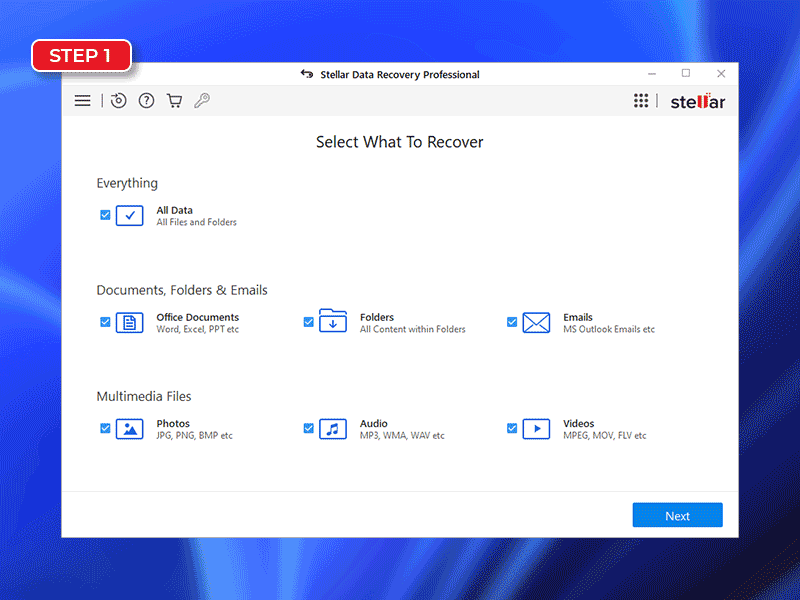Click 'Word, Excel, PPT etc' description

pyautogui.click(x=197, y=329)
